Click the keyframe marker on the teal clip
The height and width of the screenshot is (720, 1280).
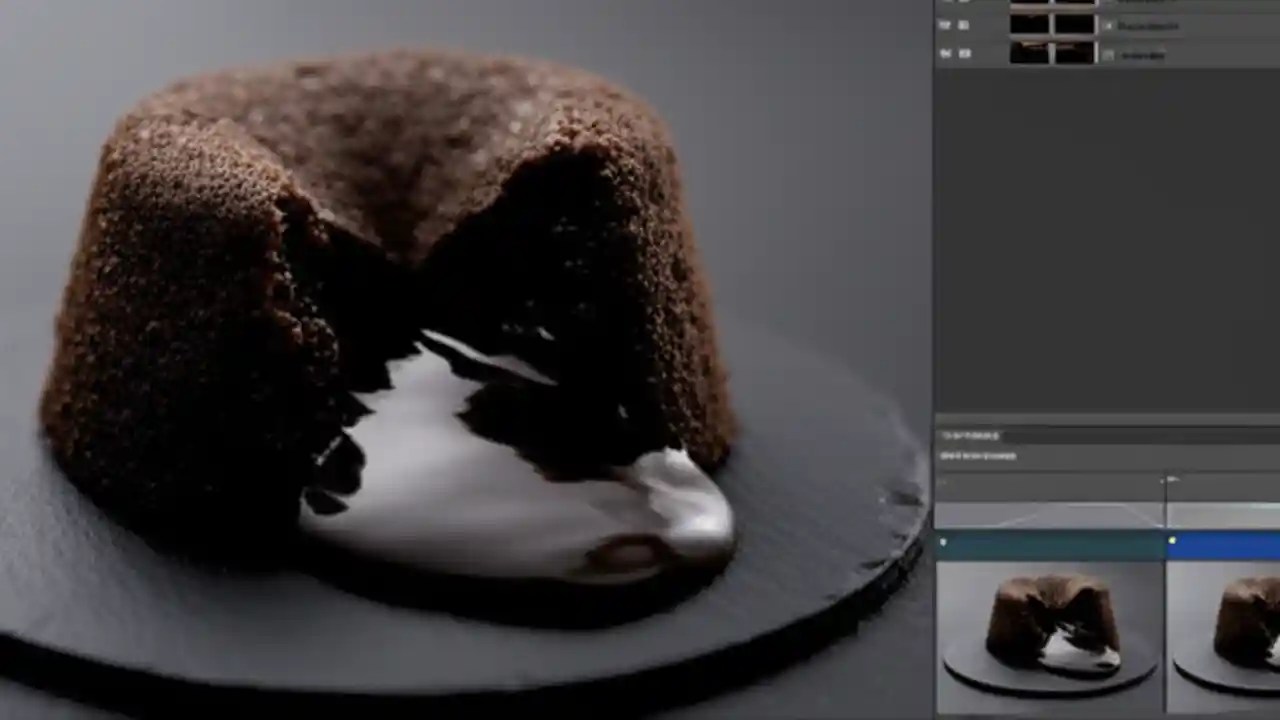pos(943,542)
